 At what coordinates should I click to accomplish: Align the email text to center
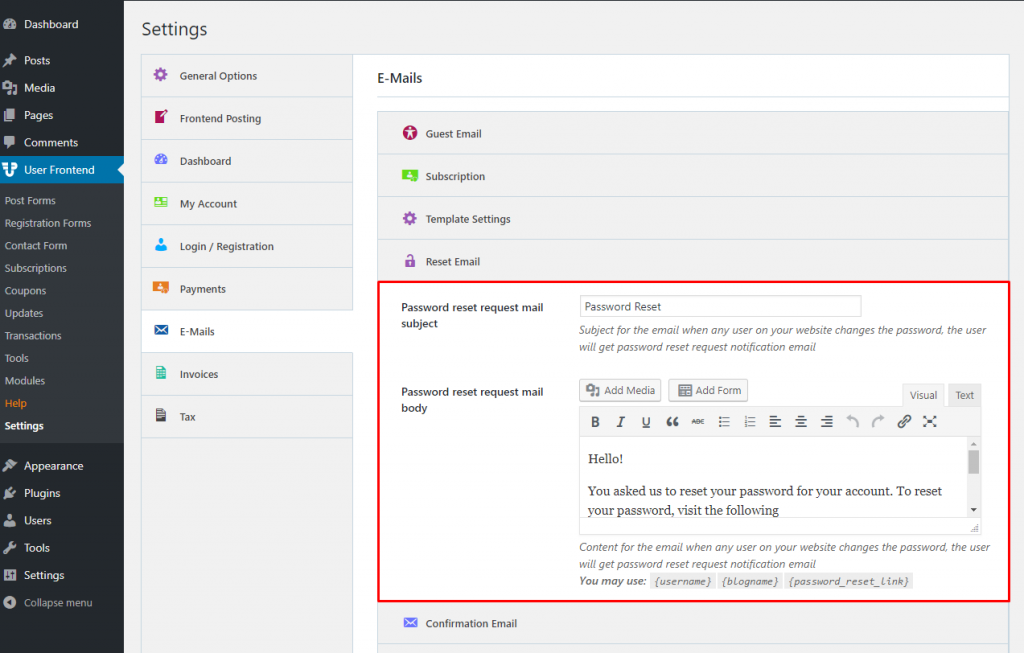(801, 421)
